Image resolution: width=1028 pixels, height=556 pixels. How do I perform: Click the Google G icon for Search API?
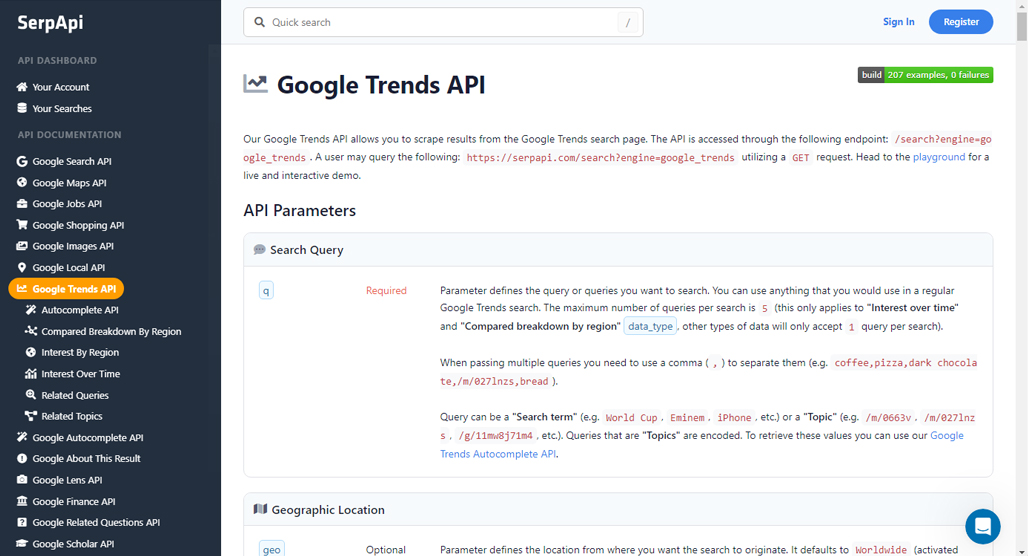click(x=22, y=161)
